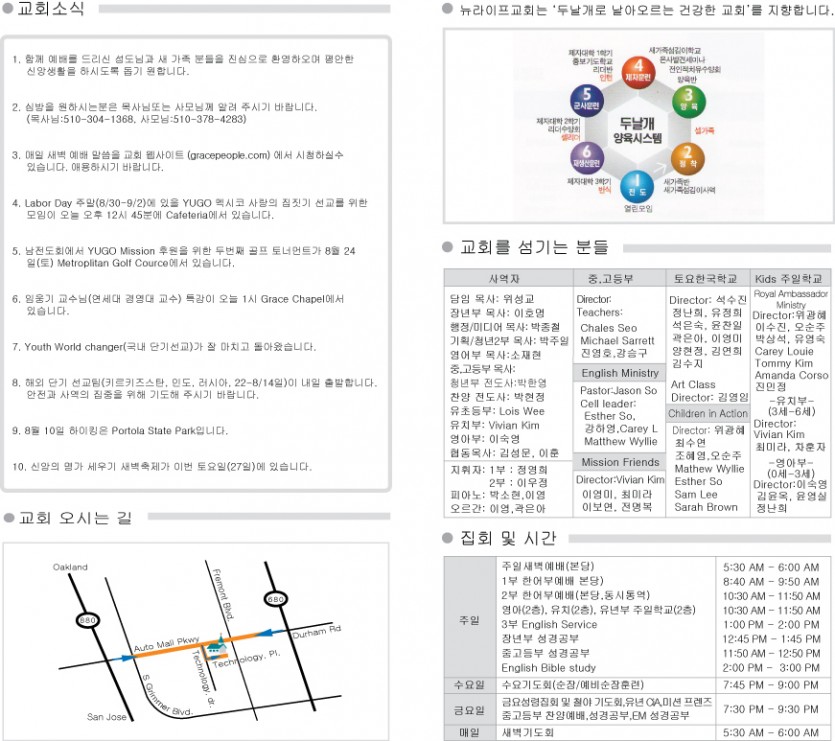The width and height of the screenshot is (835, 741).
Task: Click the 8:40 AM – 9:50 AM time entry
Action: tap(771, 582)
